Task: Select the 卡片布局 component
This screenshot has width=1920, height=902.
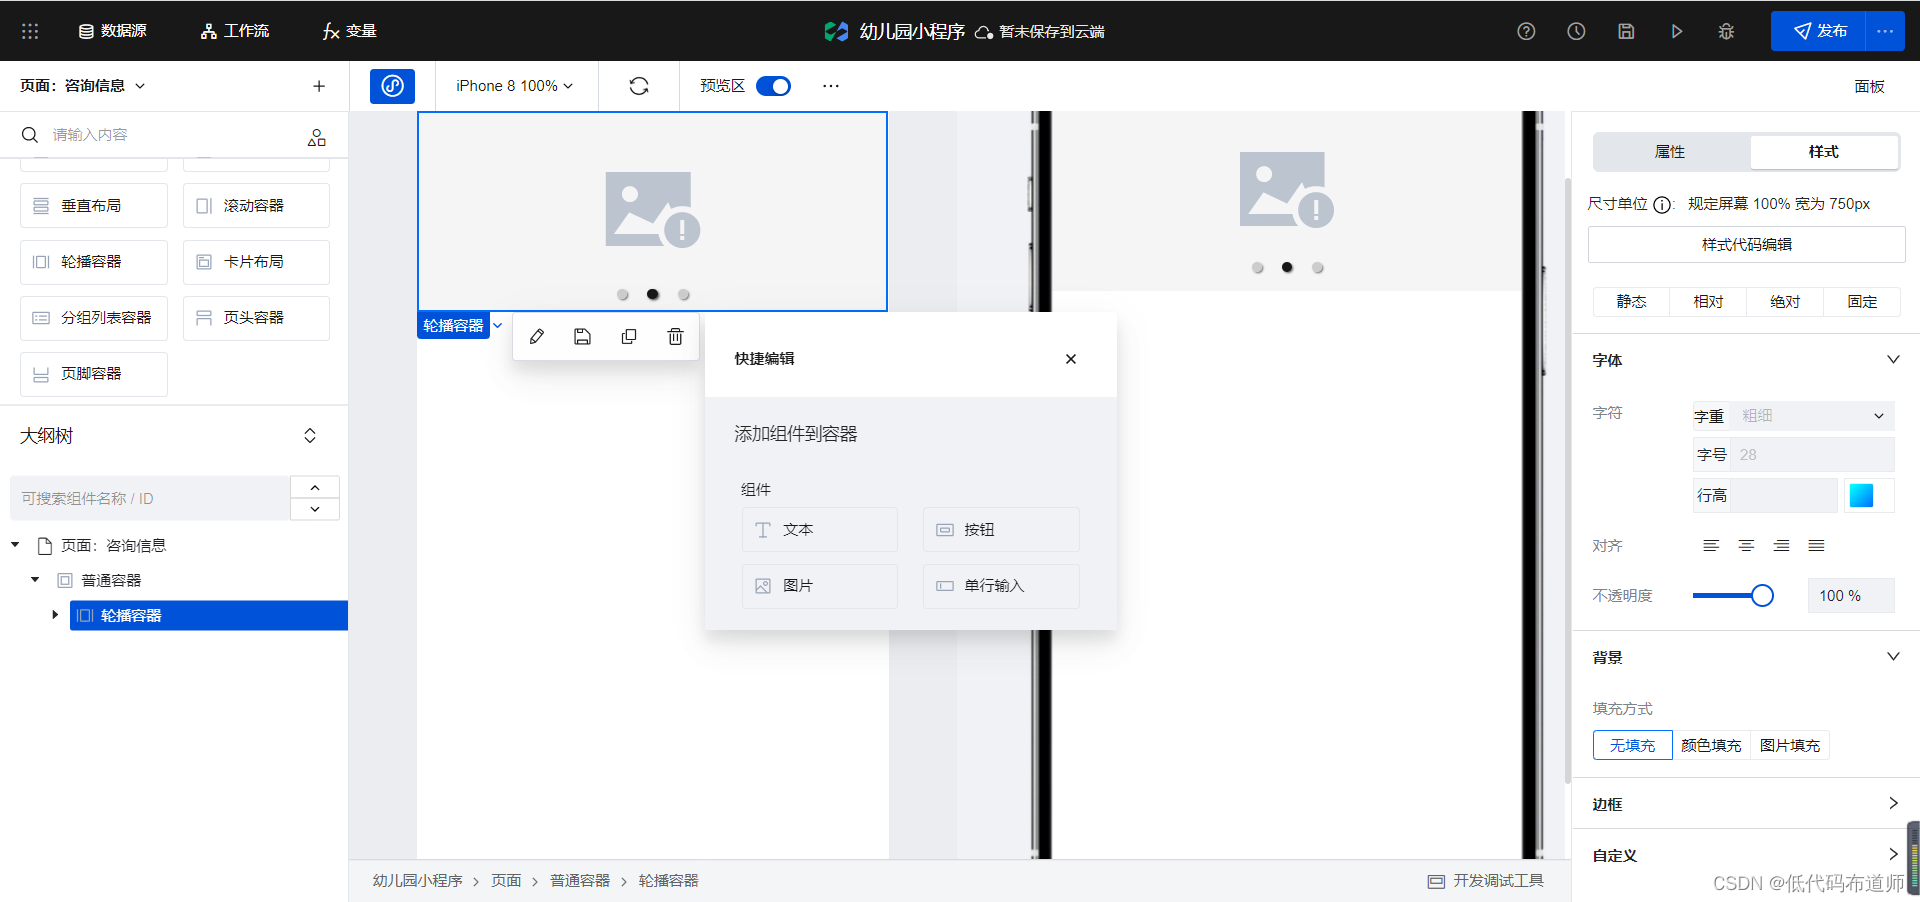Action: (x=256, y=261)
